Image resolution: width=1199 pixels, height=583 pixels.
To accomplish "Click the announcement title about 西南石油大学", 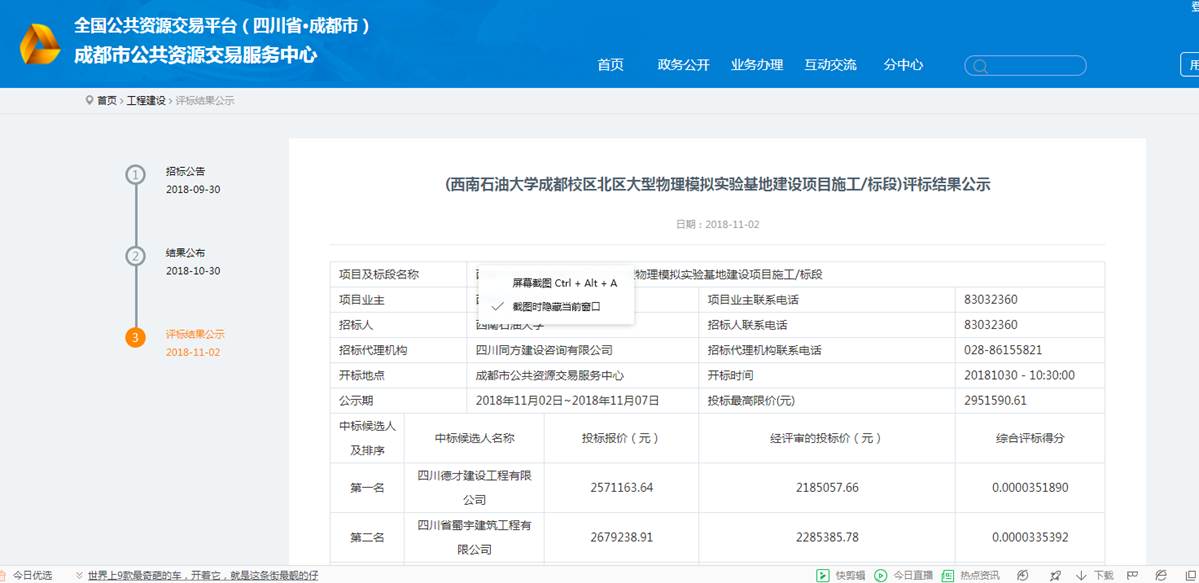I will pos(717,184).
